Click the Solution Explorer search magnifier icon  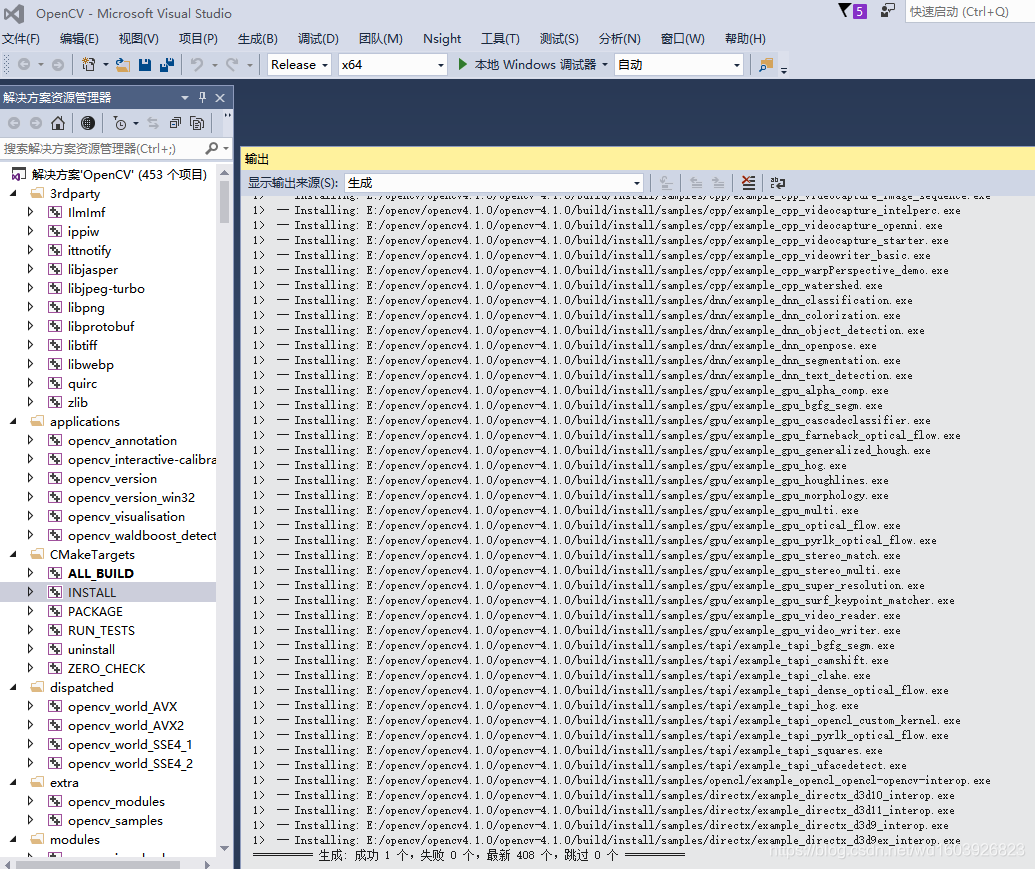tap(212, 148)
